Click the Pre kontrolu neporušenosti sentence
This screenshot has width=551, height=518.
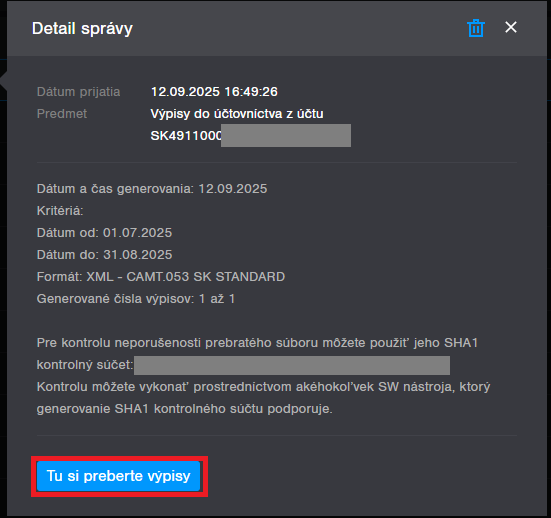pyautogui.click(x=257, y=354)
